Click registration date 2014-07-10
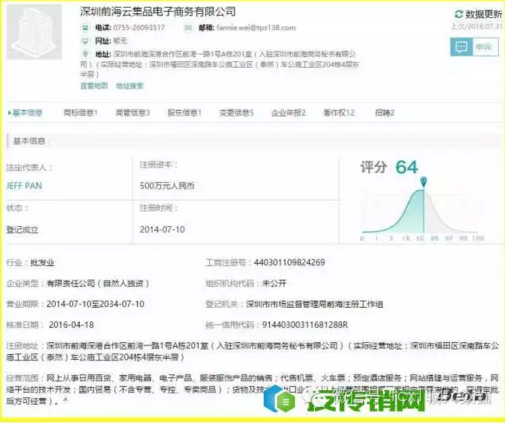 tap(162, 229)
